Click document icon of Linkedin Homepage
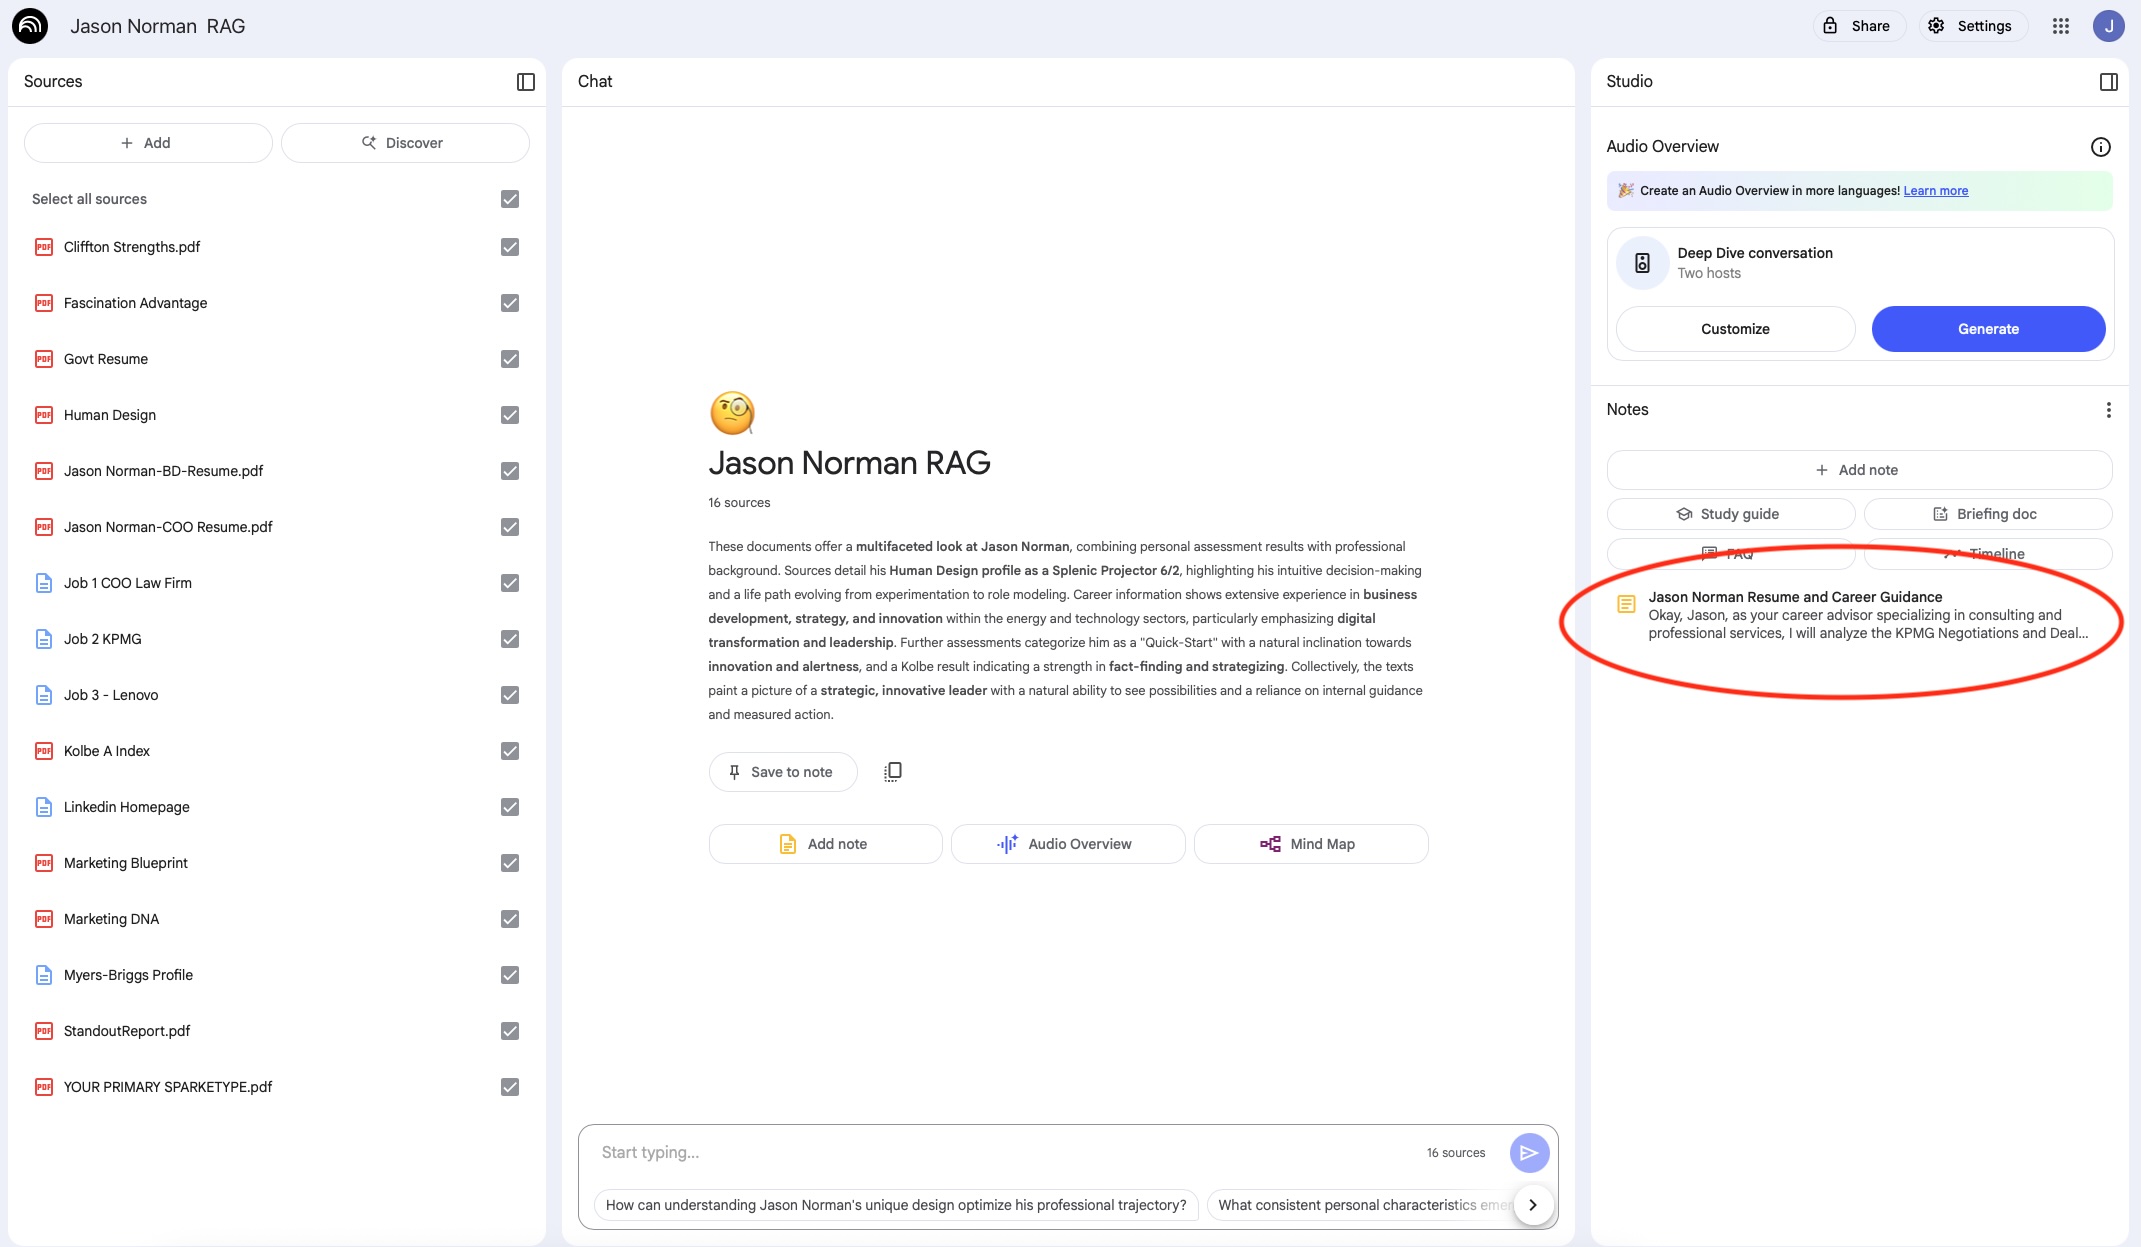The image size is (2141, 1247). pyautogui.click(x=44, y=807)
